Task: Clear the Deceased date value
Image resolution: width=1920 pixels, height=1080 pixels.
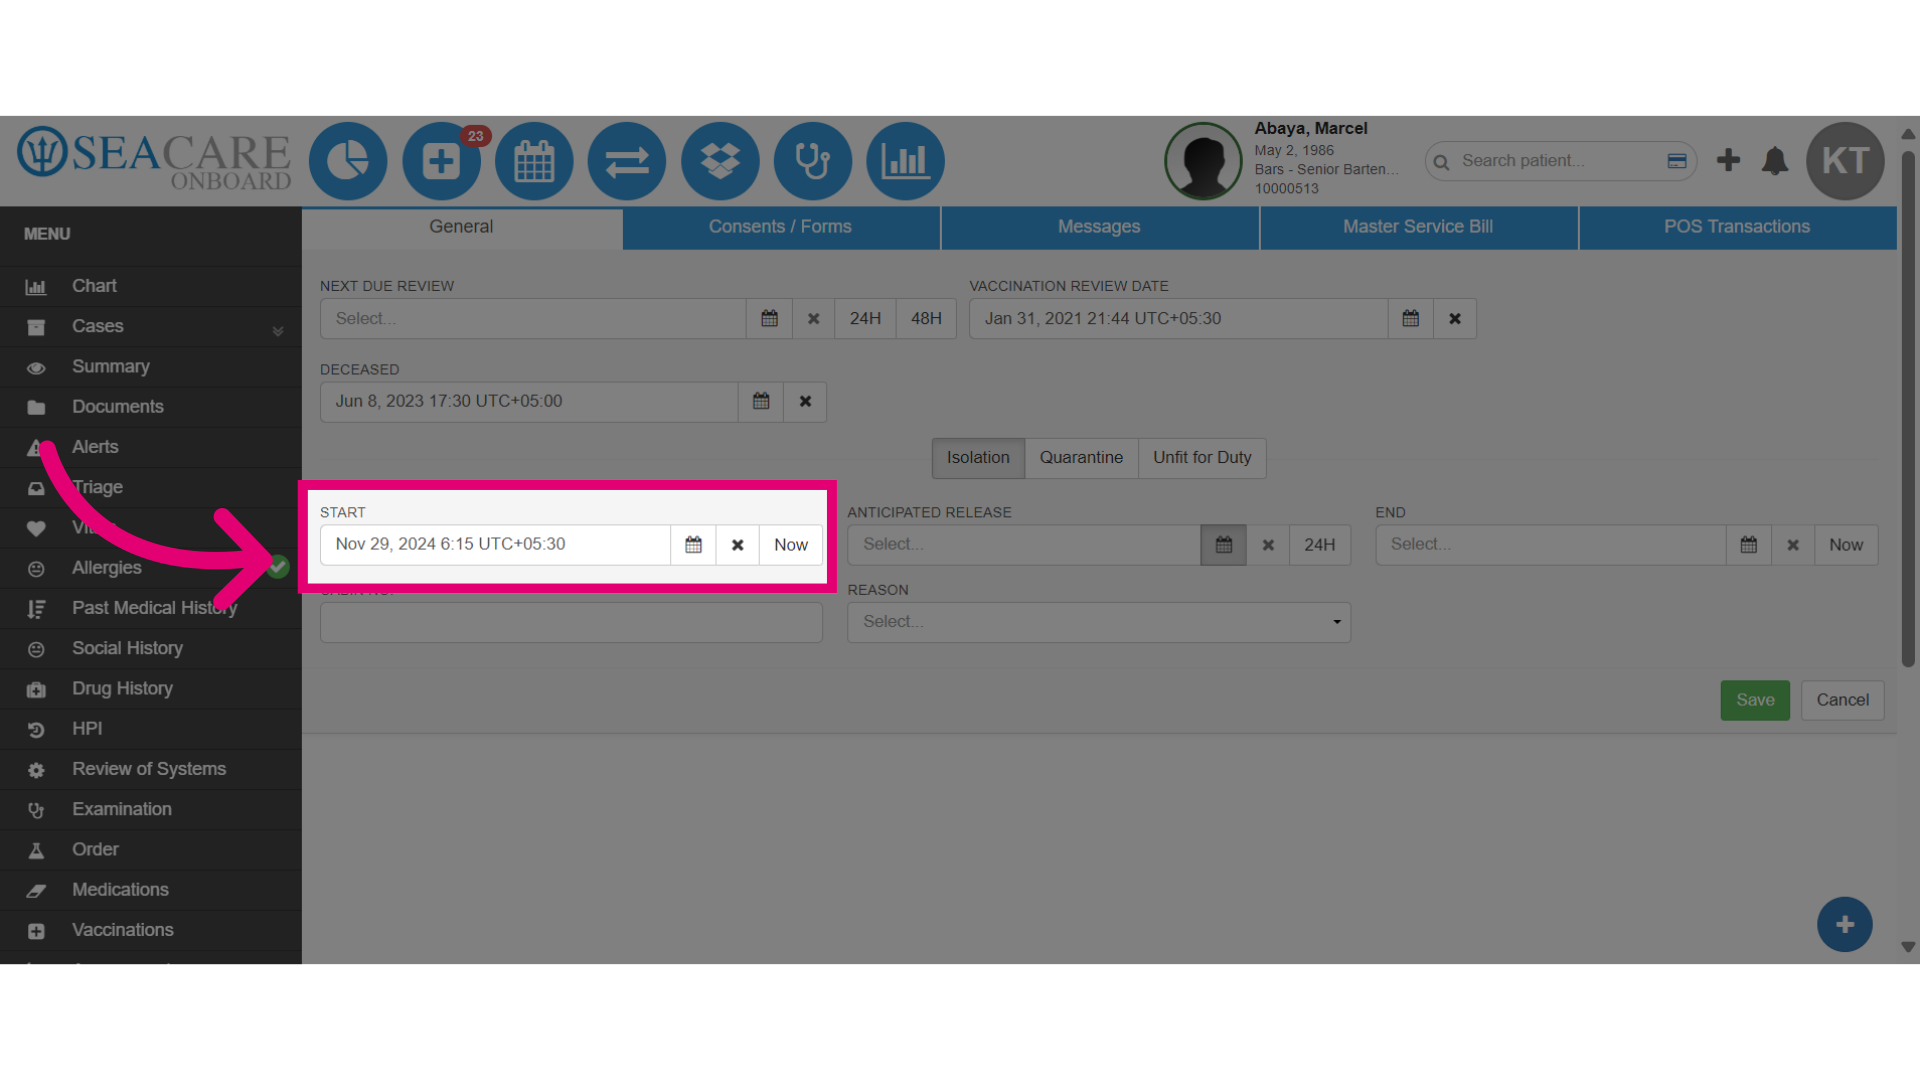Action: (805, 402)
